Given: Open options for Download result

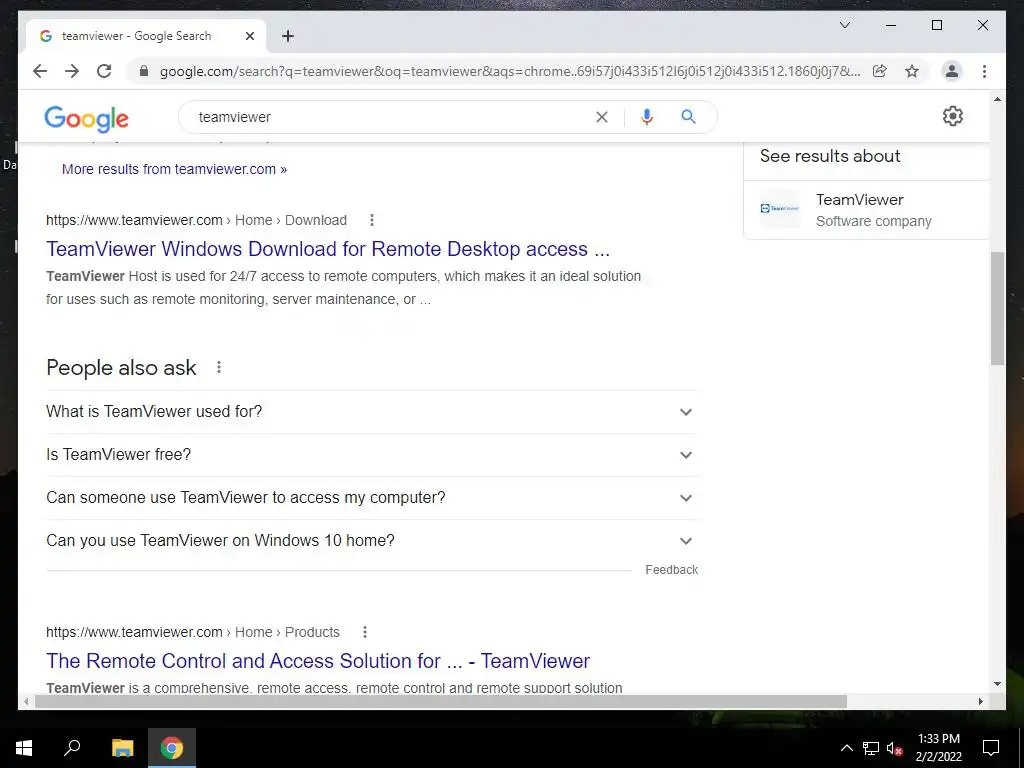Looking at the screenshot, I should [372, 220].
